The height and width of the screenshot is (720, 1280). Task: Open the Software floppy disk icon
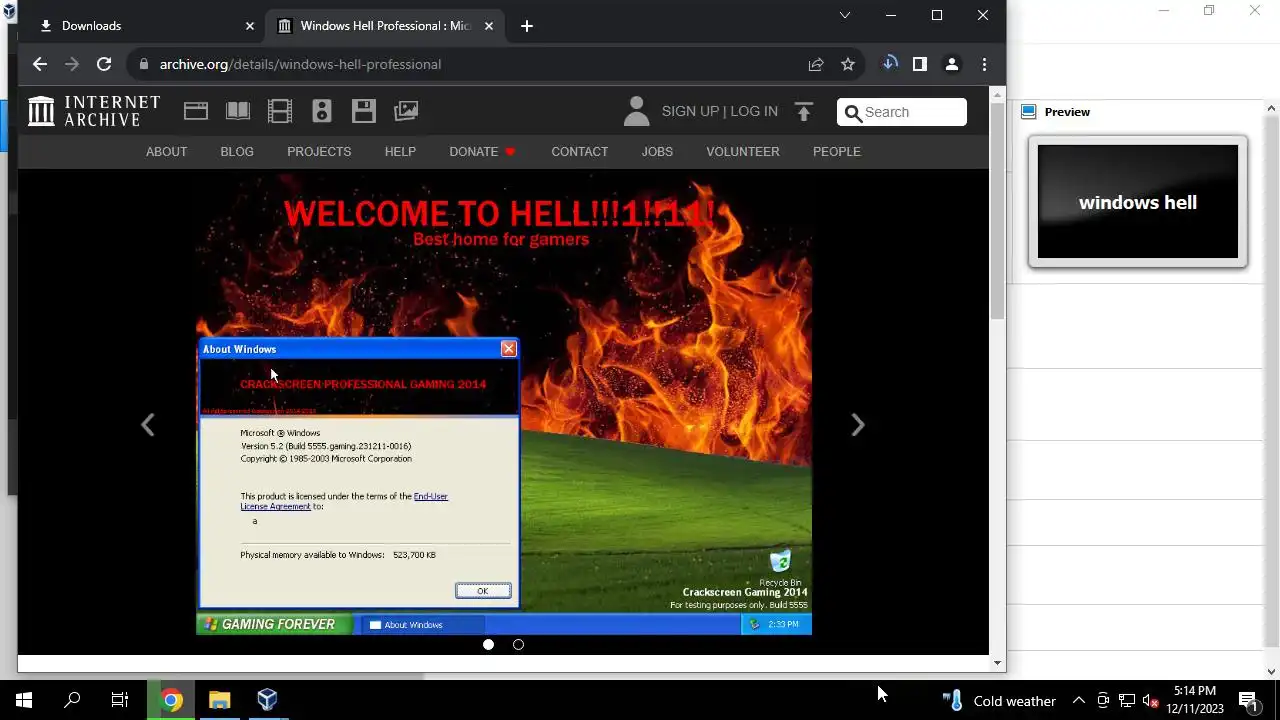[364, 111]
